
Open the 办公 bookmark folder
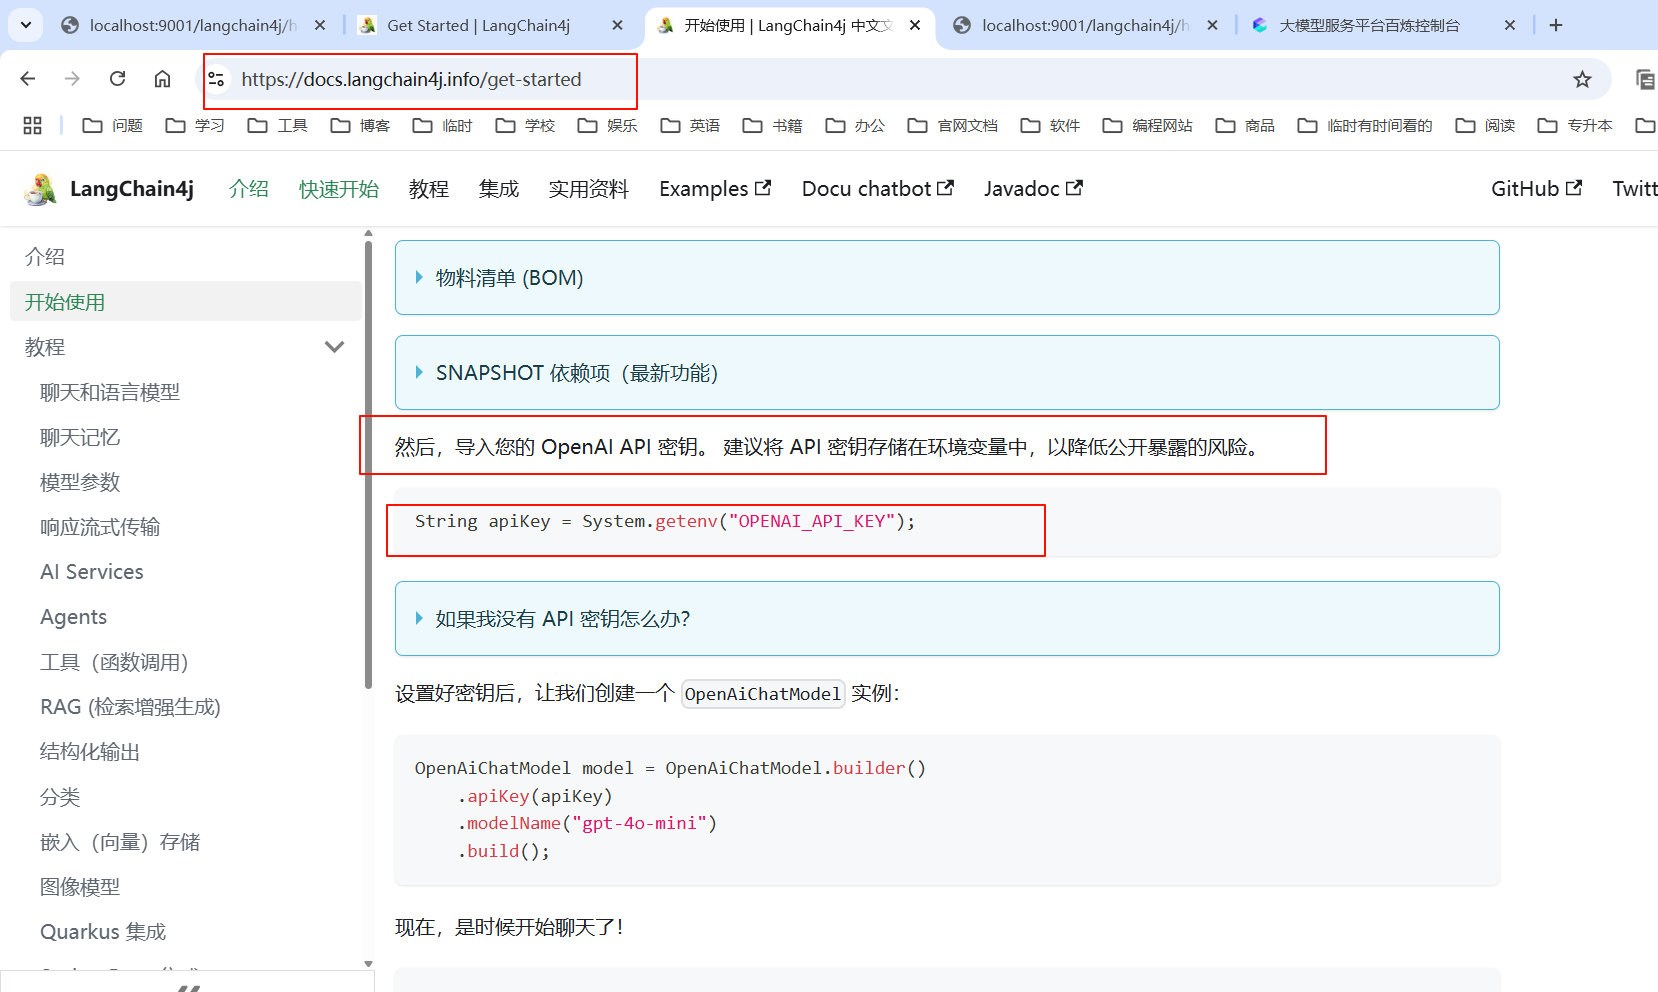pyautogui.click(x=856, y=125)
